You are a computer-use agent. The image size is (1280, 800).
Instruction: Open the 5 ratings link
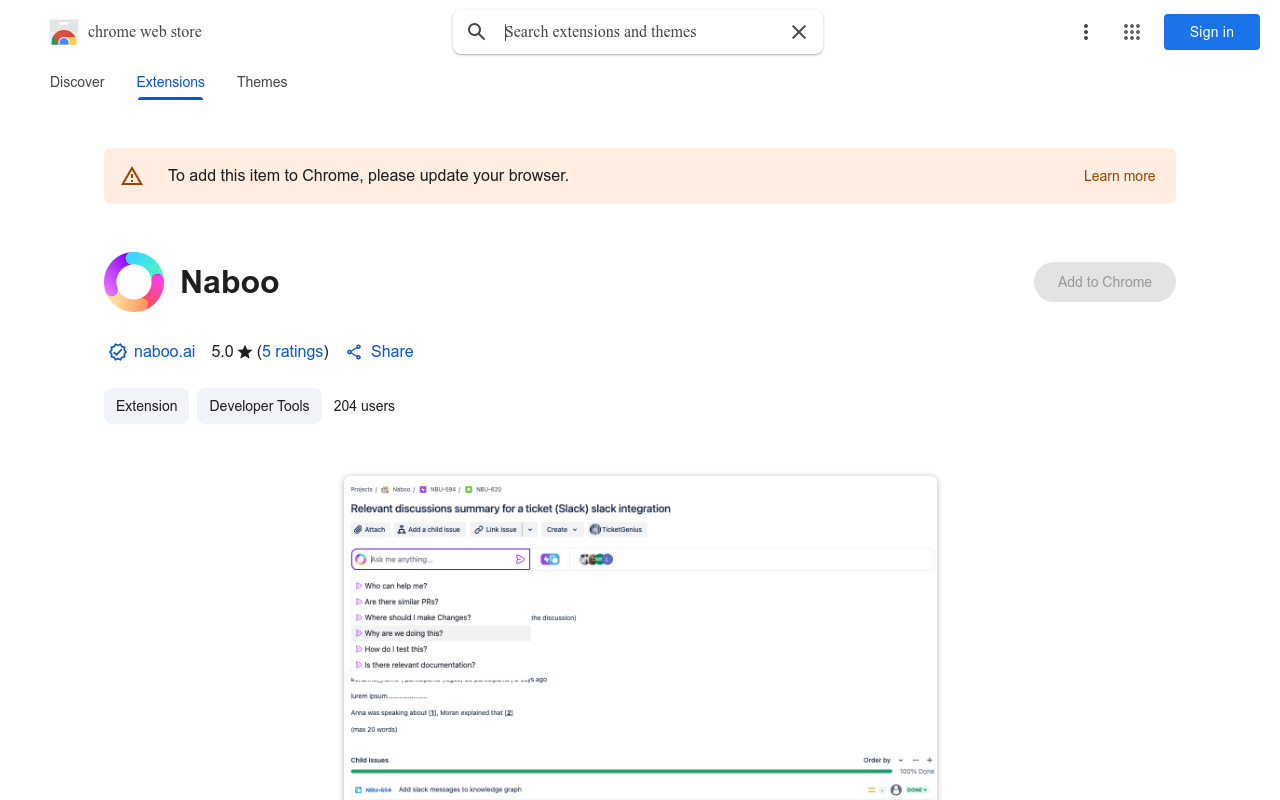point(293,352)
